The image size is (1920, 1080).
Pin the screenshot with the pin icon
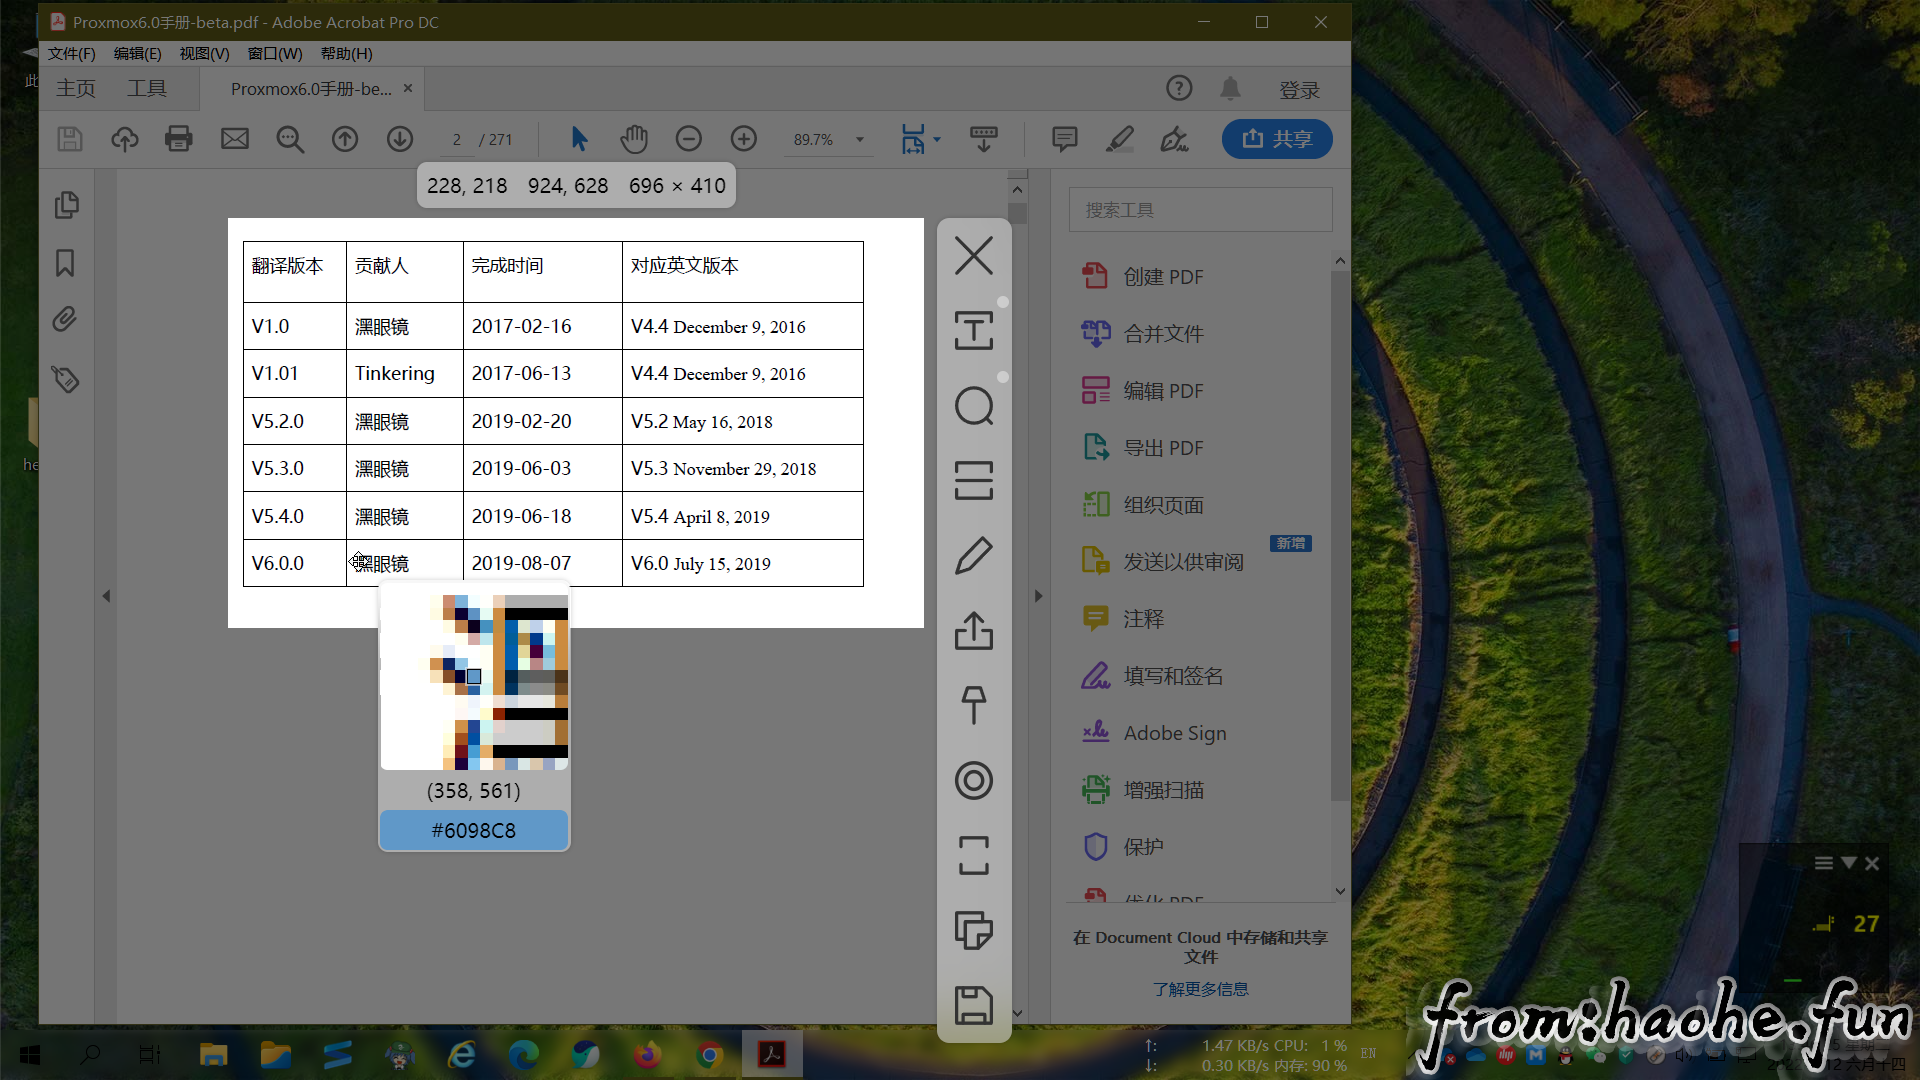[974, 706]
